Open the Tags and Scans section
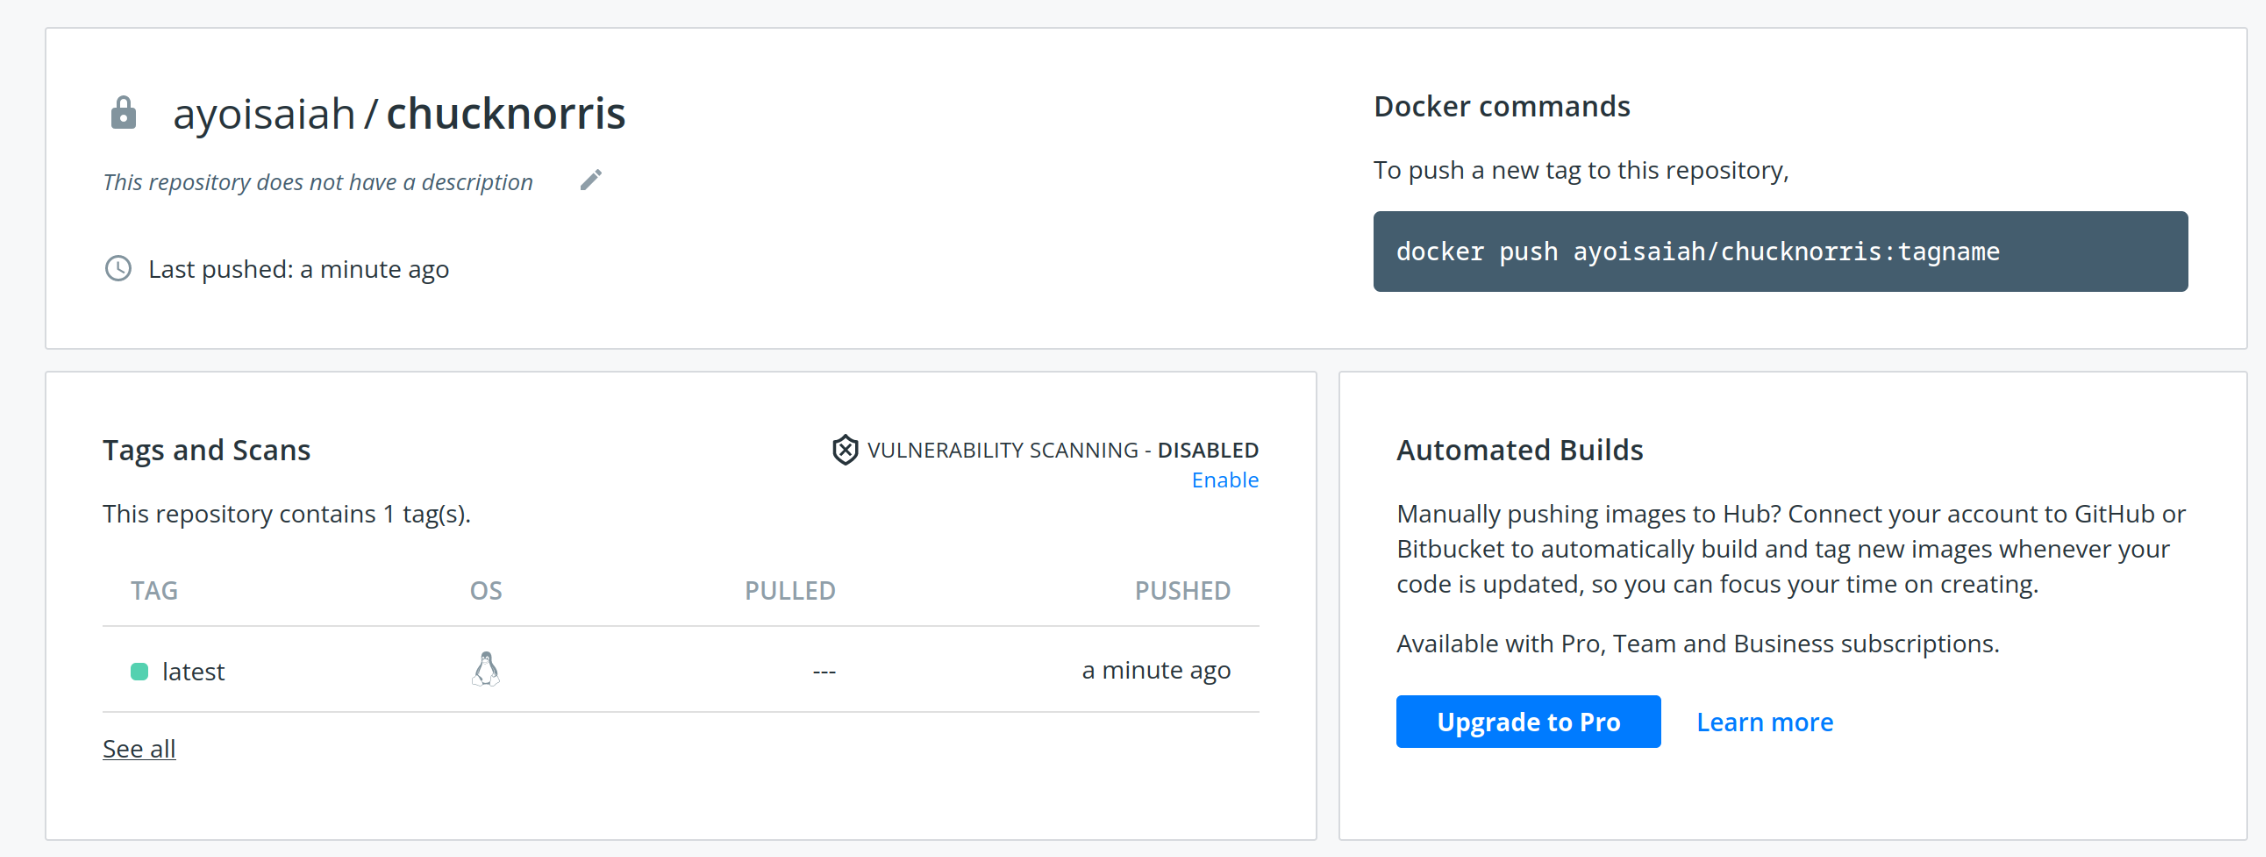The image size is (2266, 857). 206,450
